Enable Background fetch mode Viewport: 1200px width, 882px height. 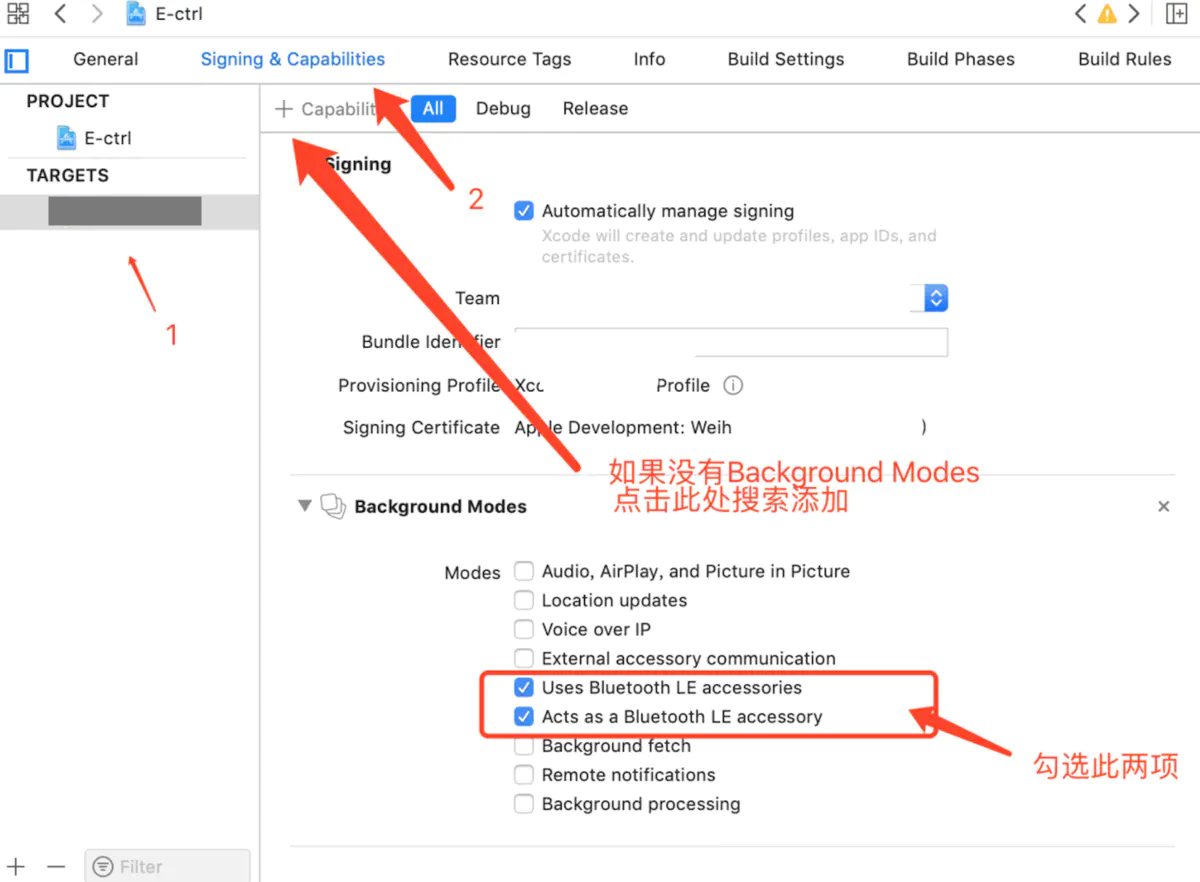[524, 746]
